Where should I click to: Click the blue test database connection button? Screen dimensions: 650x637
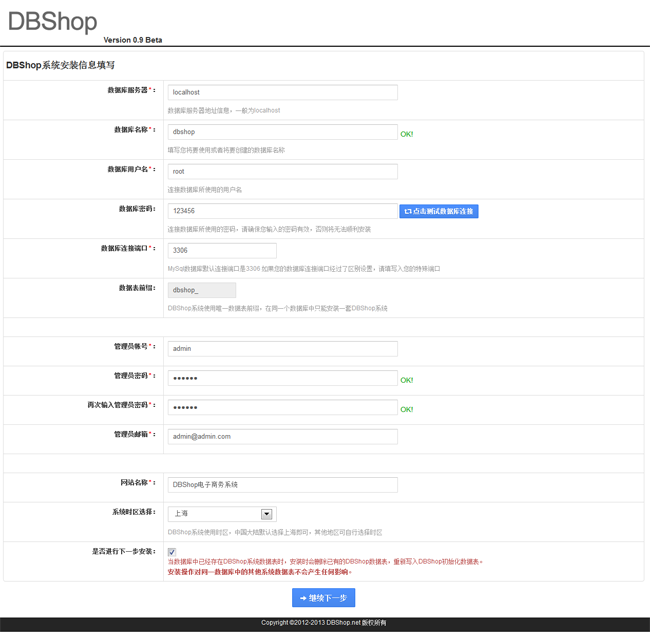coord(439,211)
